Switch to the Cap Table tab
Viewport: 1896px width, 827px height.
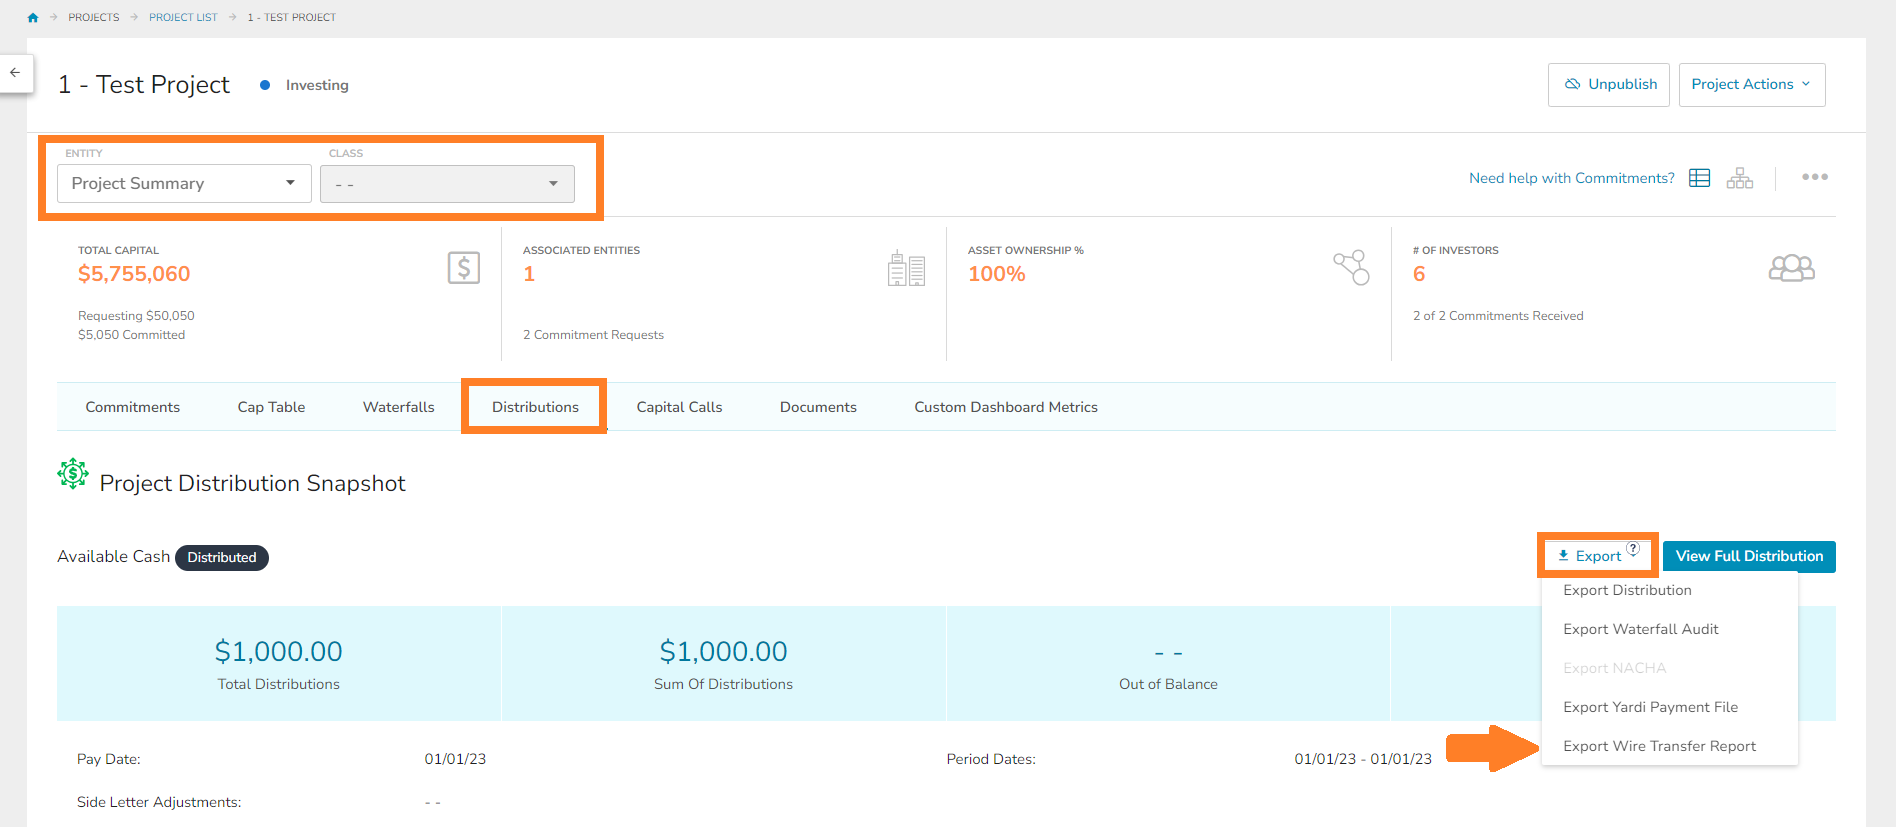point(271,407)
